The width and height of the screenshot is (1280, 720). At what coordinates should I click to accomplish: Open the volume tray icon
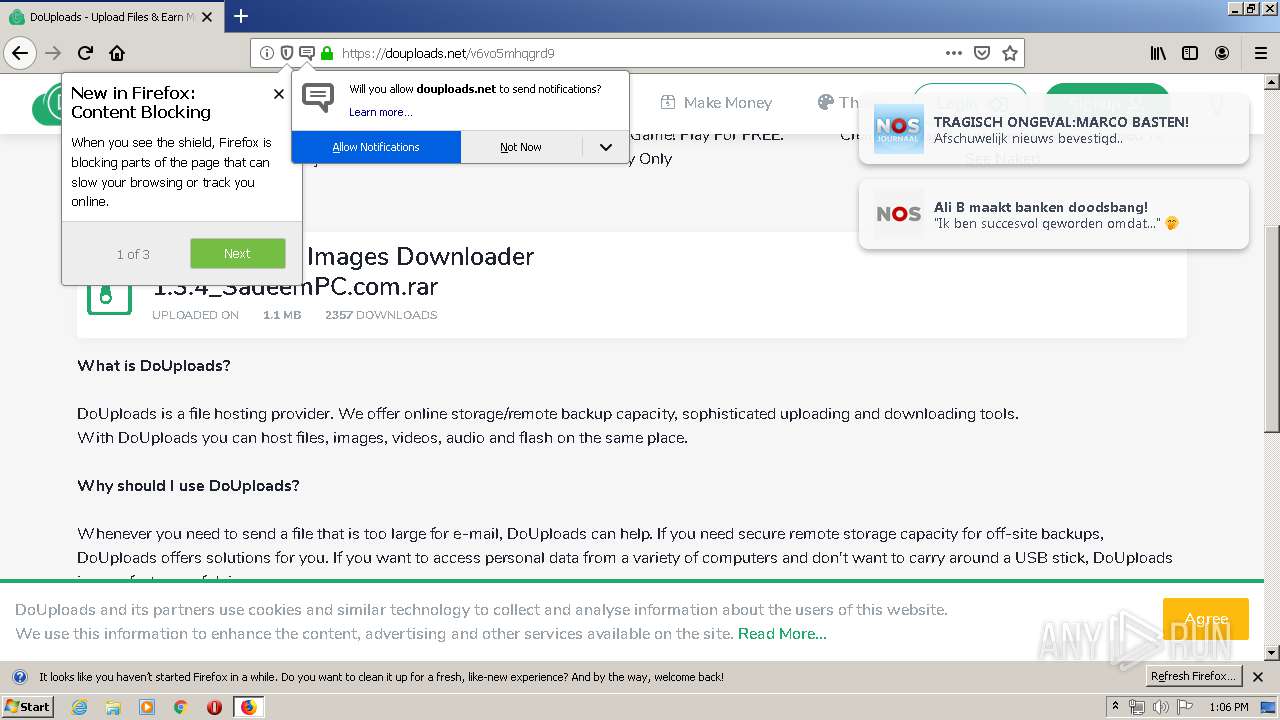(1161, 707)
